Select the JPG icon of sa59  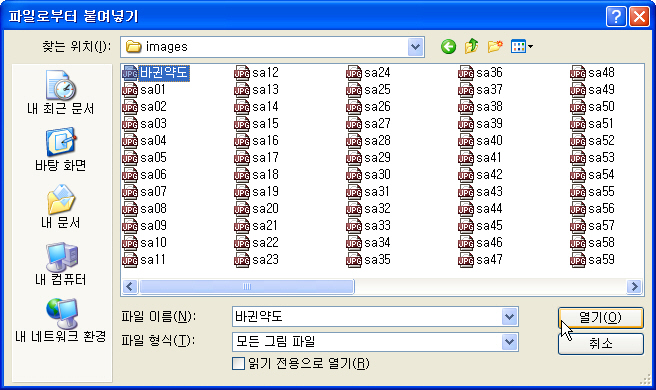pyautogui.click(x=578, y=259)
